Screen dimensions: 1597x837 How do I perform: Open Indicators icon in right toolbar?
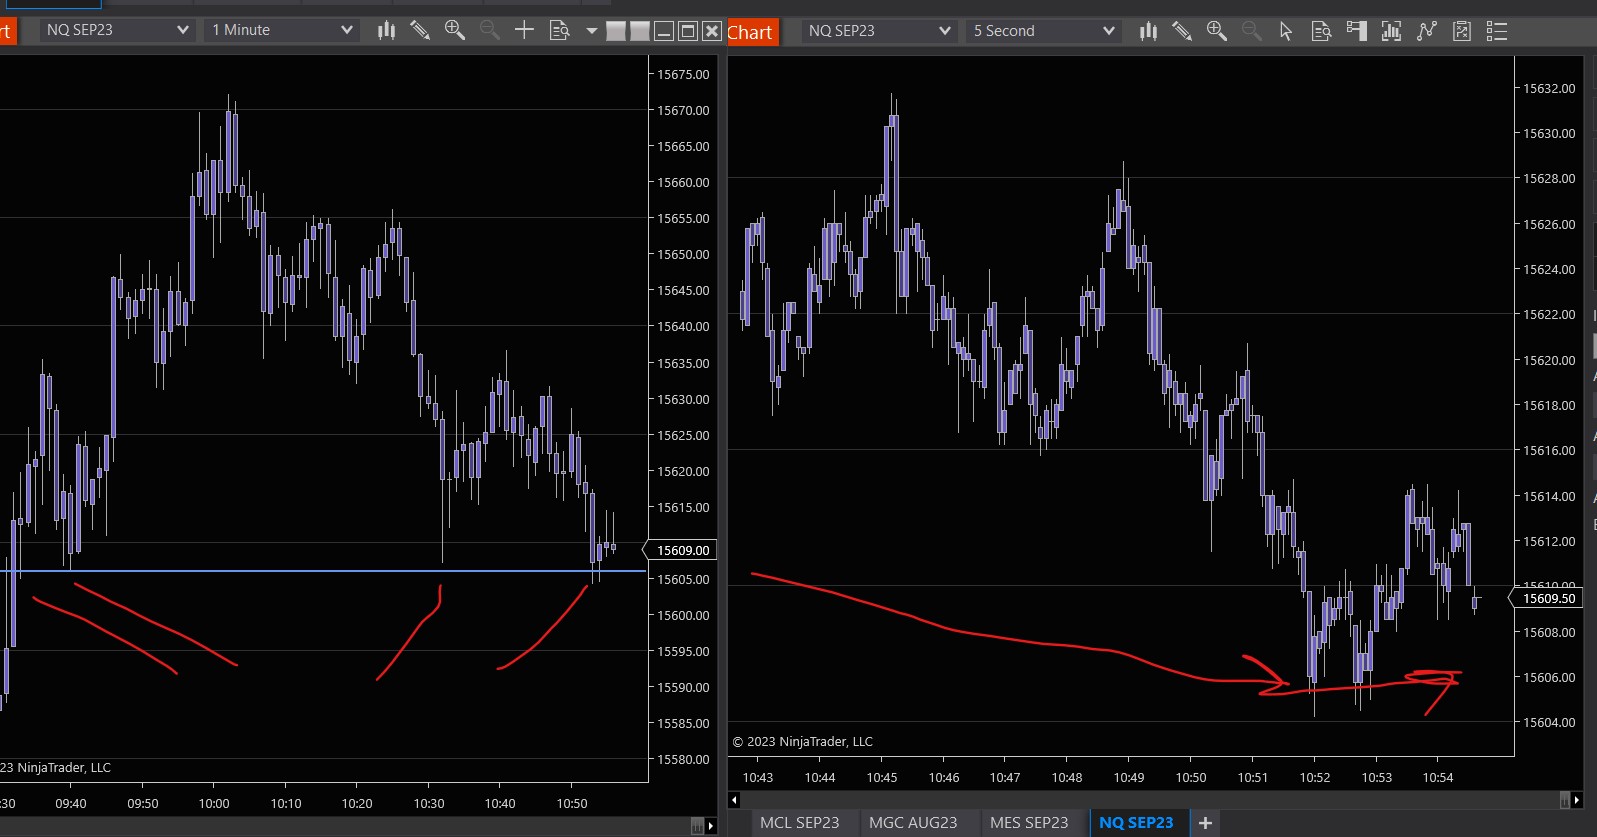1391,31
